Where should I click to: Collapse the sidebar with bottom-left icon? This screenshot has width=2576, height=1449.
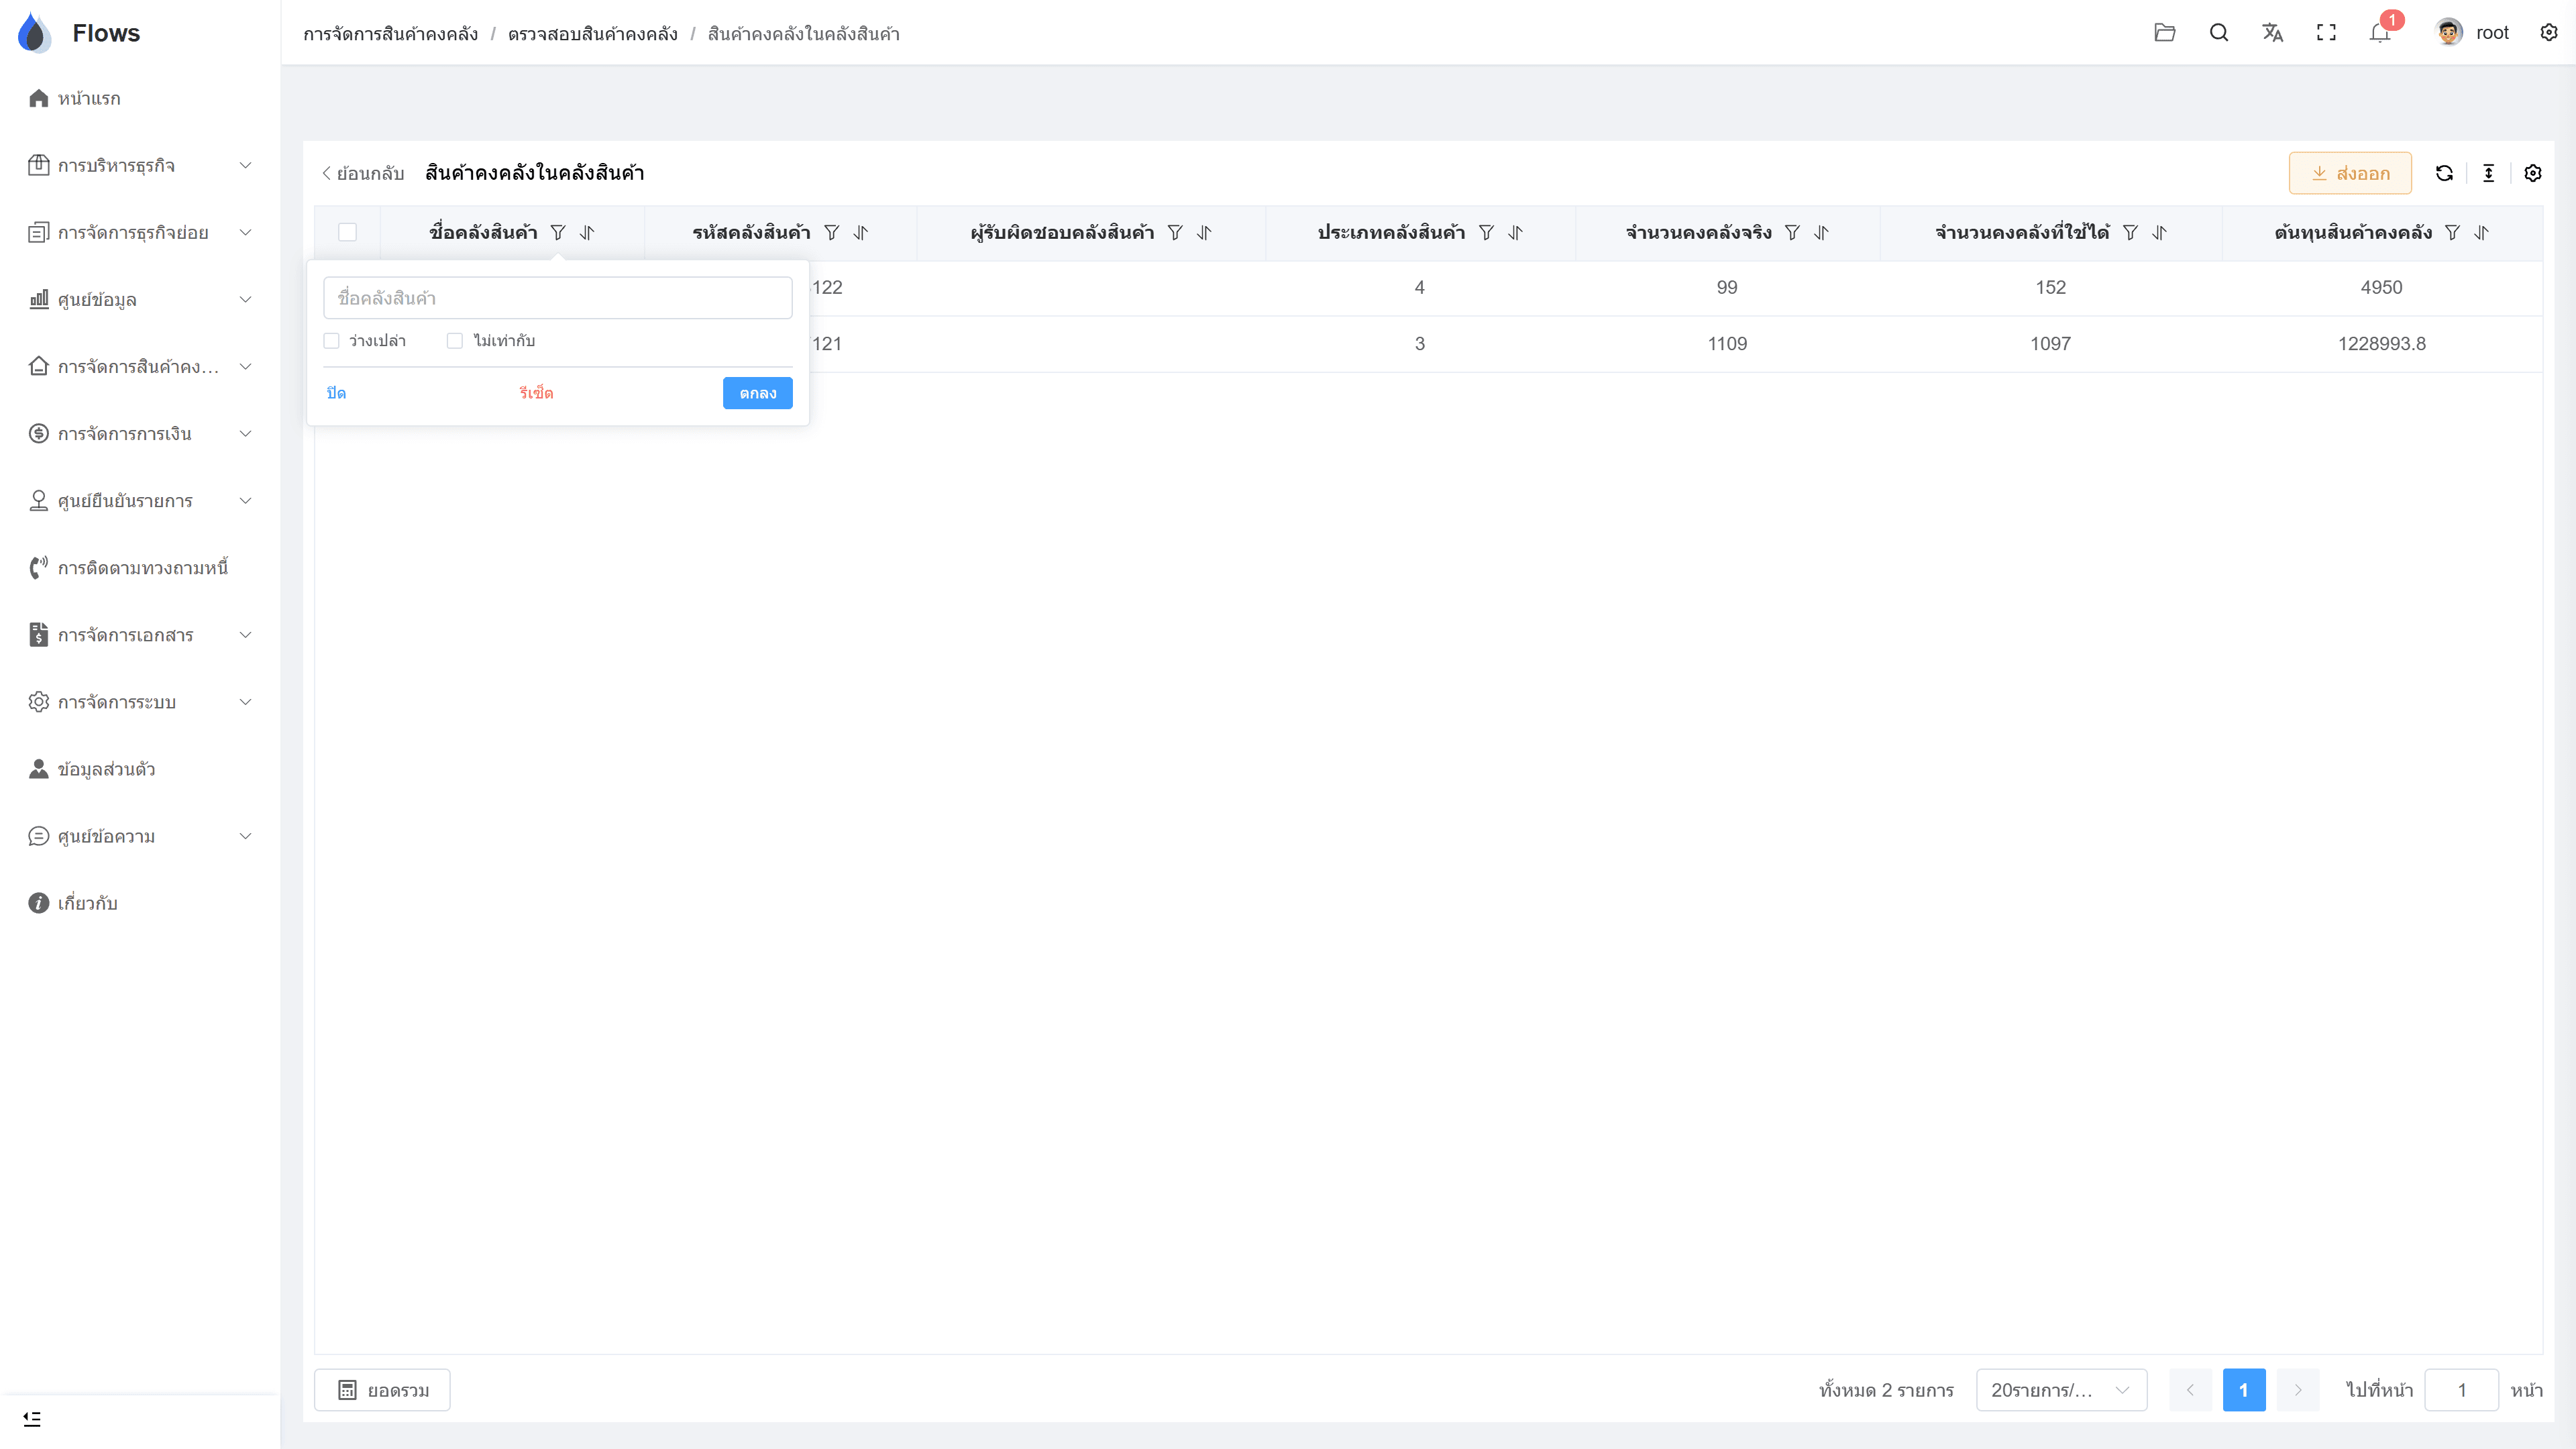(x=32, y=1419)
